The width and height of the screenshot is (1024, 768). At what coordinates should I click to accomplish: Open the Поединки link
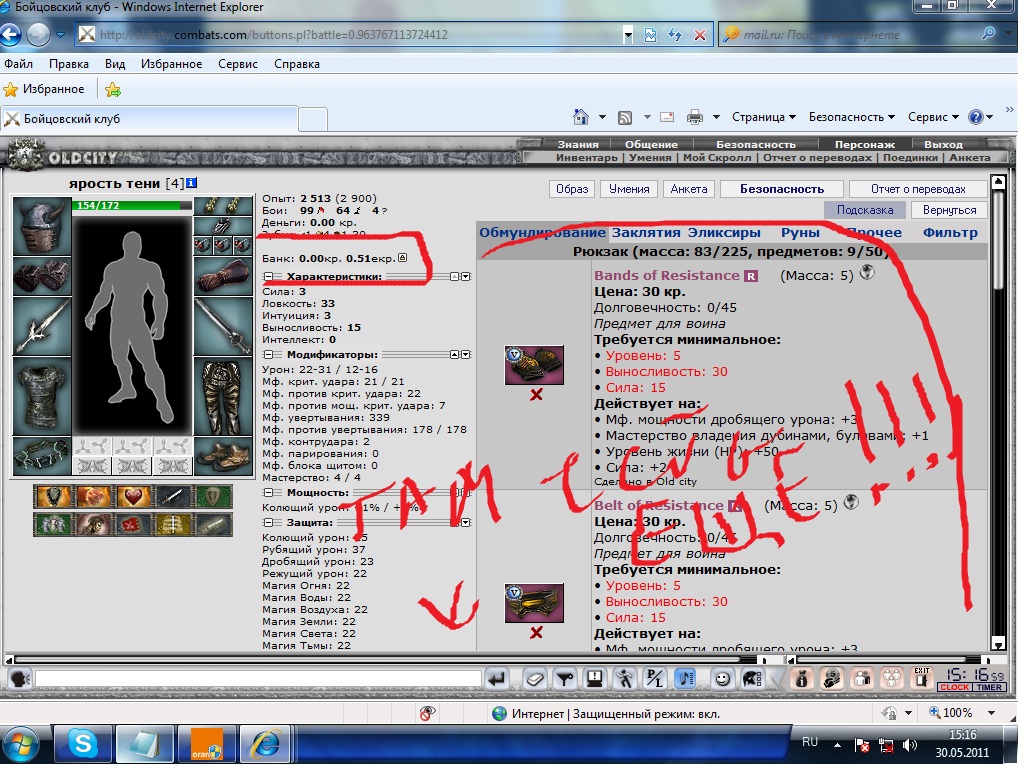point(910,157)
